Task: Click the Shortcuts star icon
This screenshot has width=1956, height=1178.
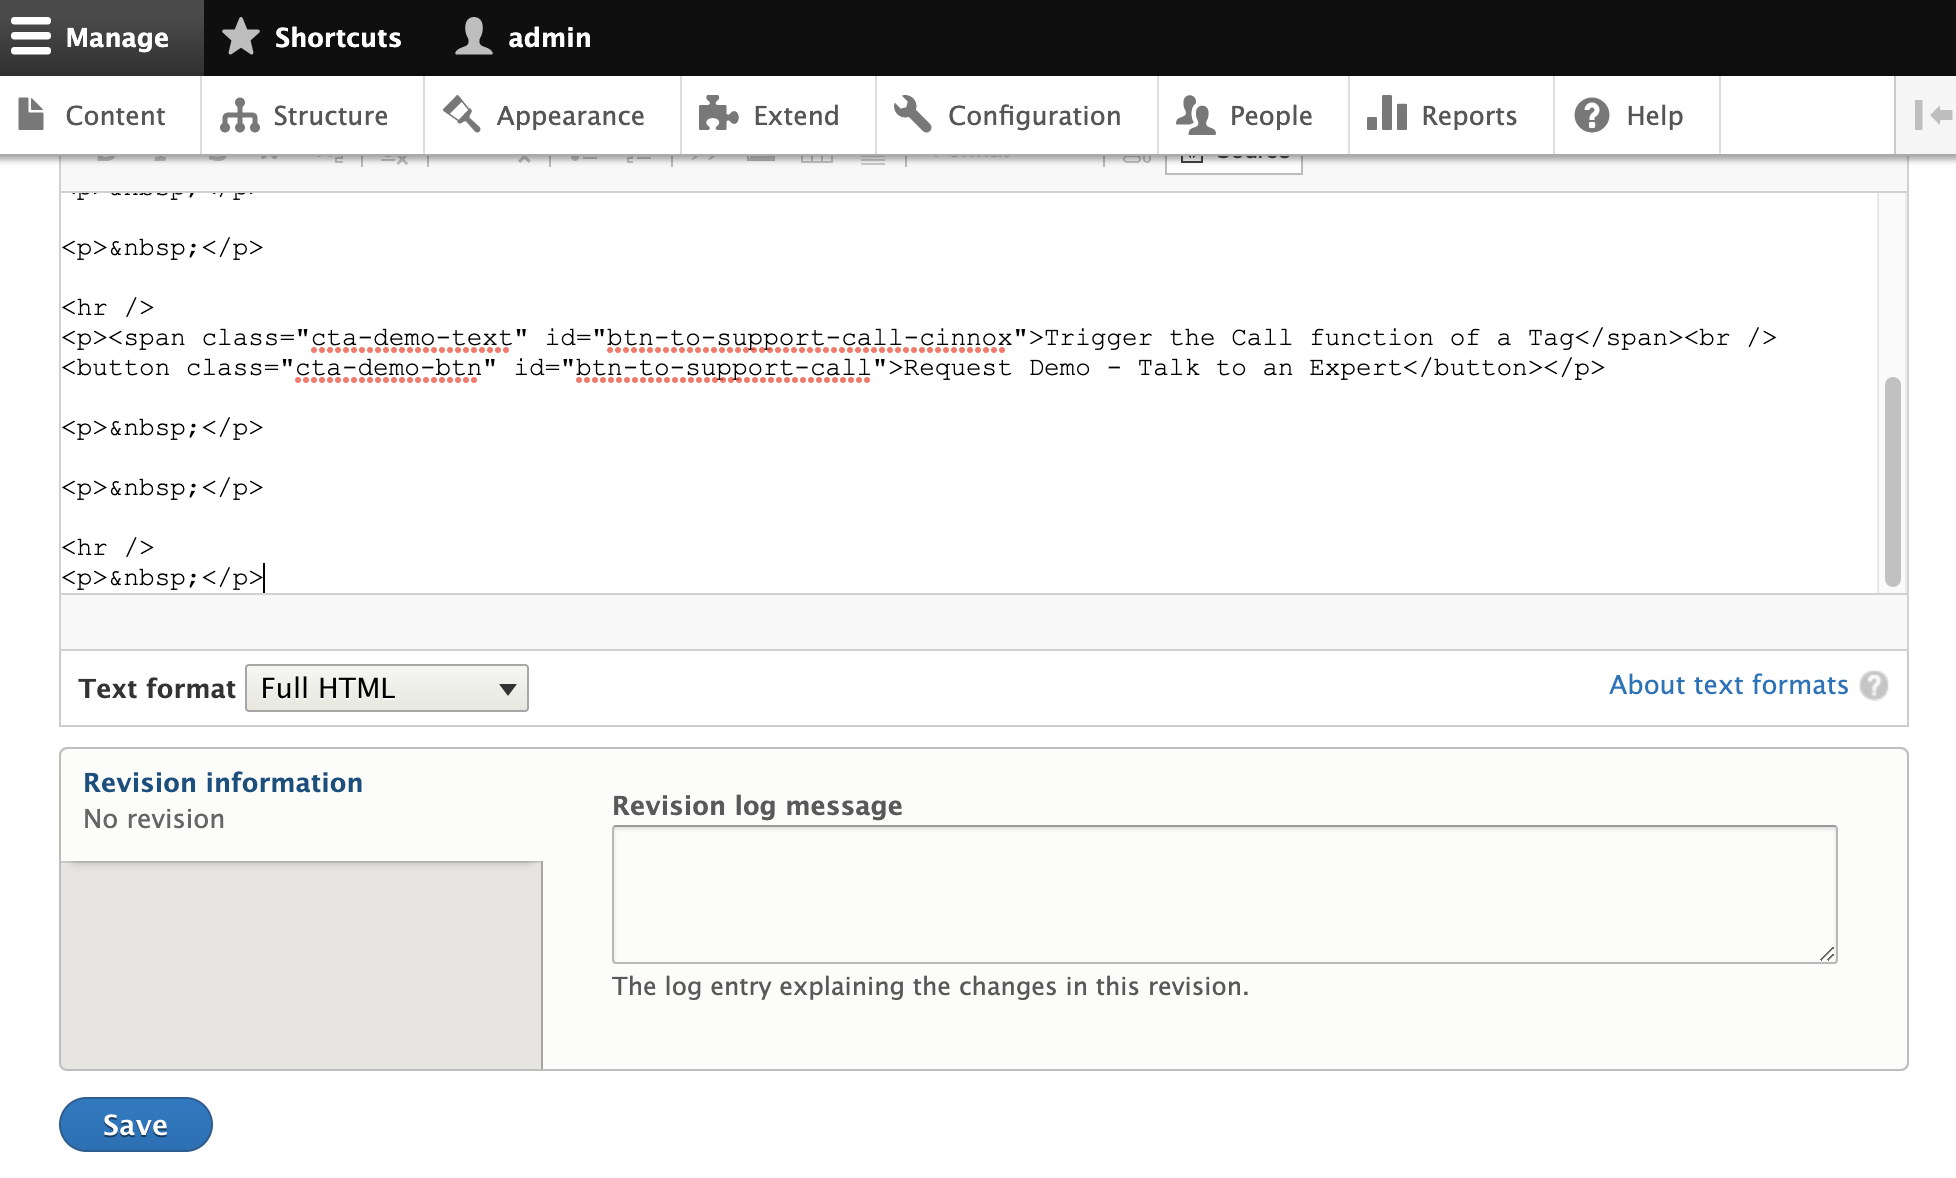Action: (241, 37)
